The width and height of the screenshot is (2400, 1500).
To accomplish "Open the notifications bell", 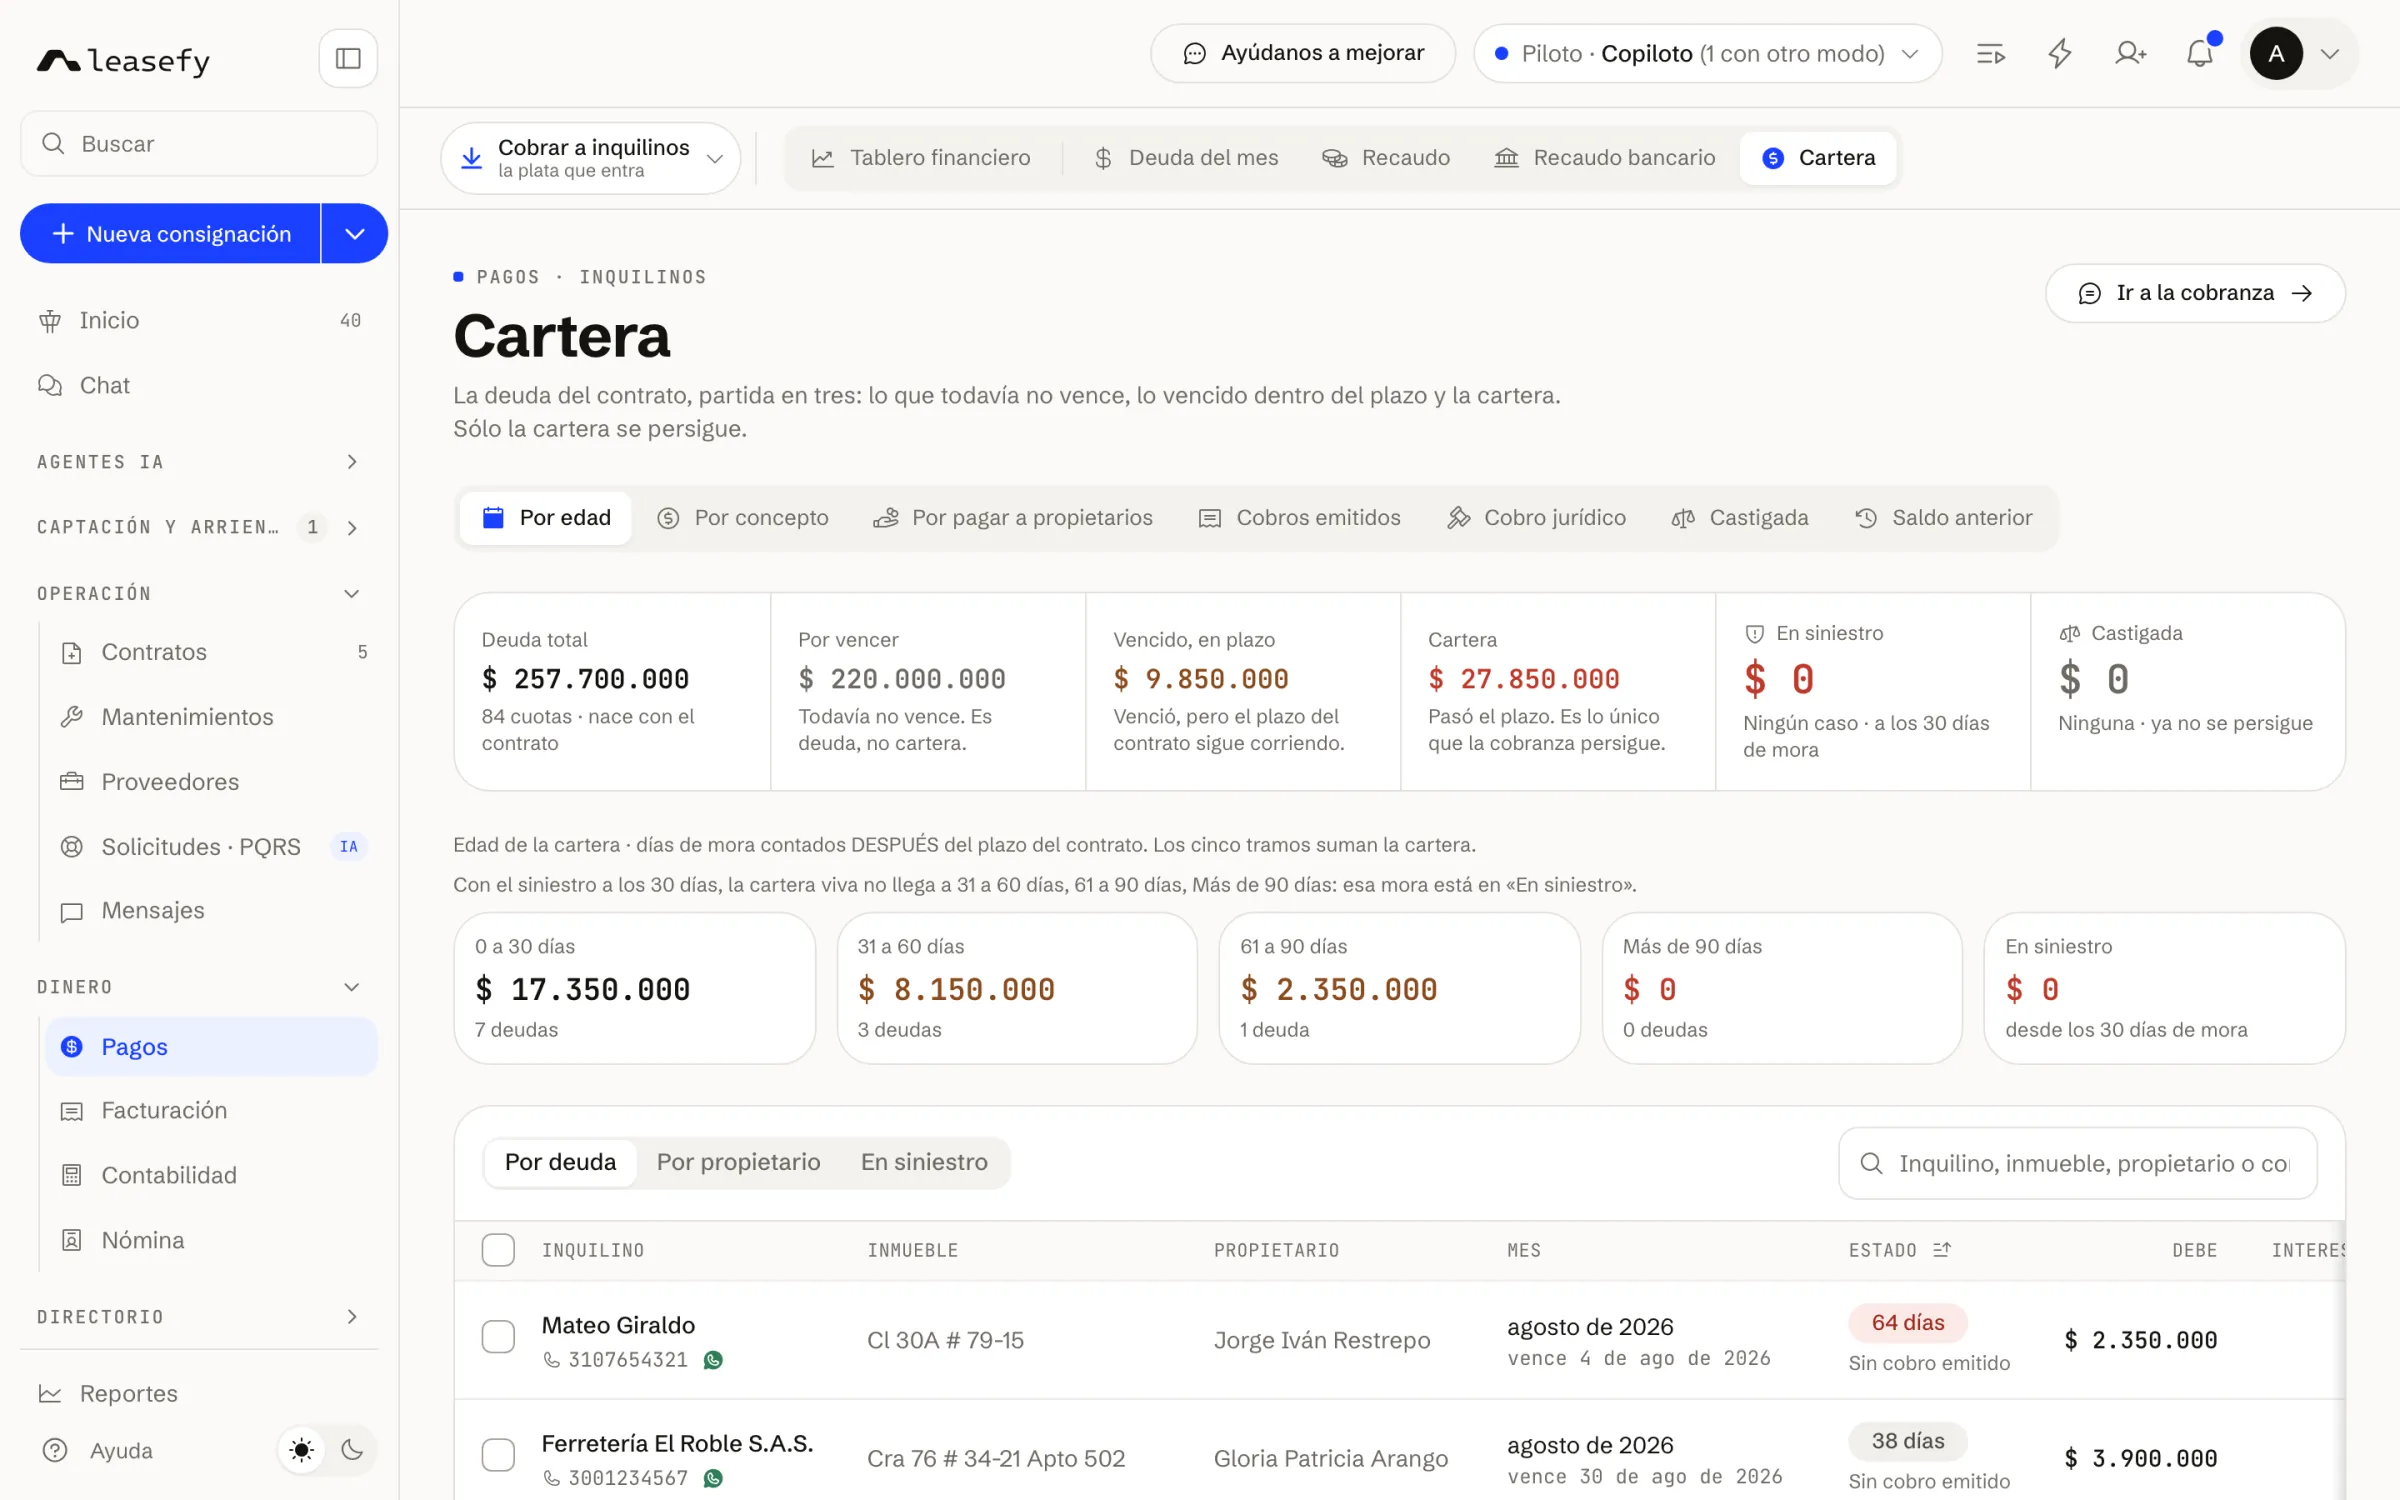I will pos(2199,53).
